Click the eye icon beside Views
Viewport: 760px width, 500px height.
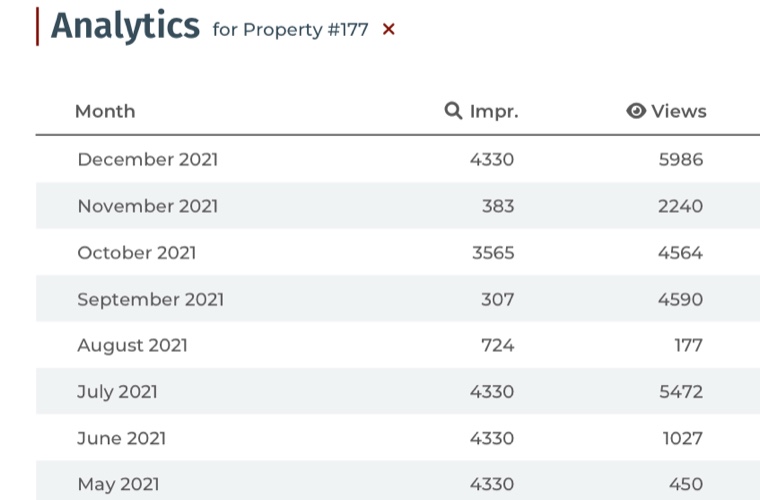[636, 111]
